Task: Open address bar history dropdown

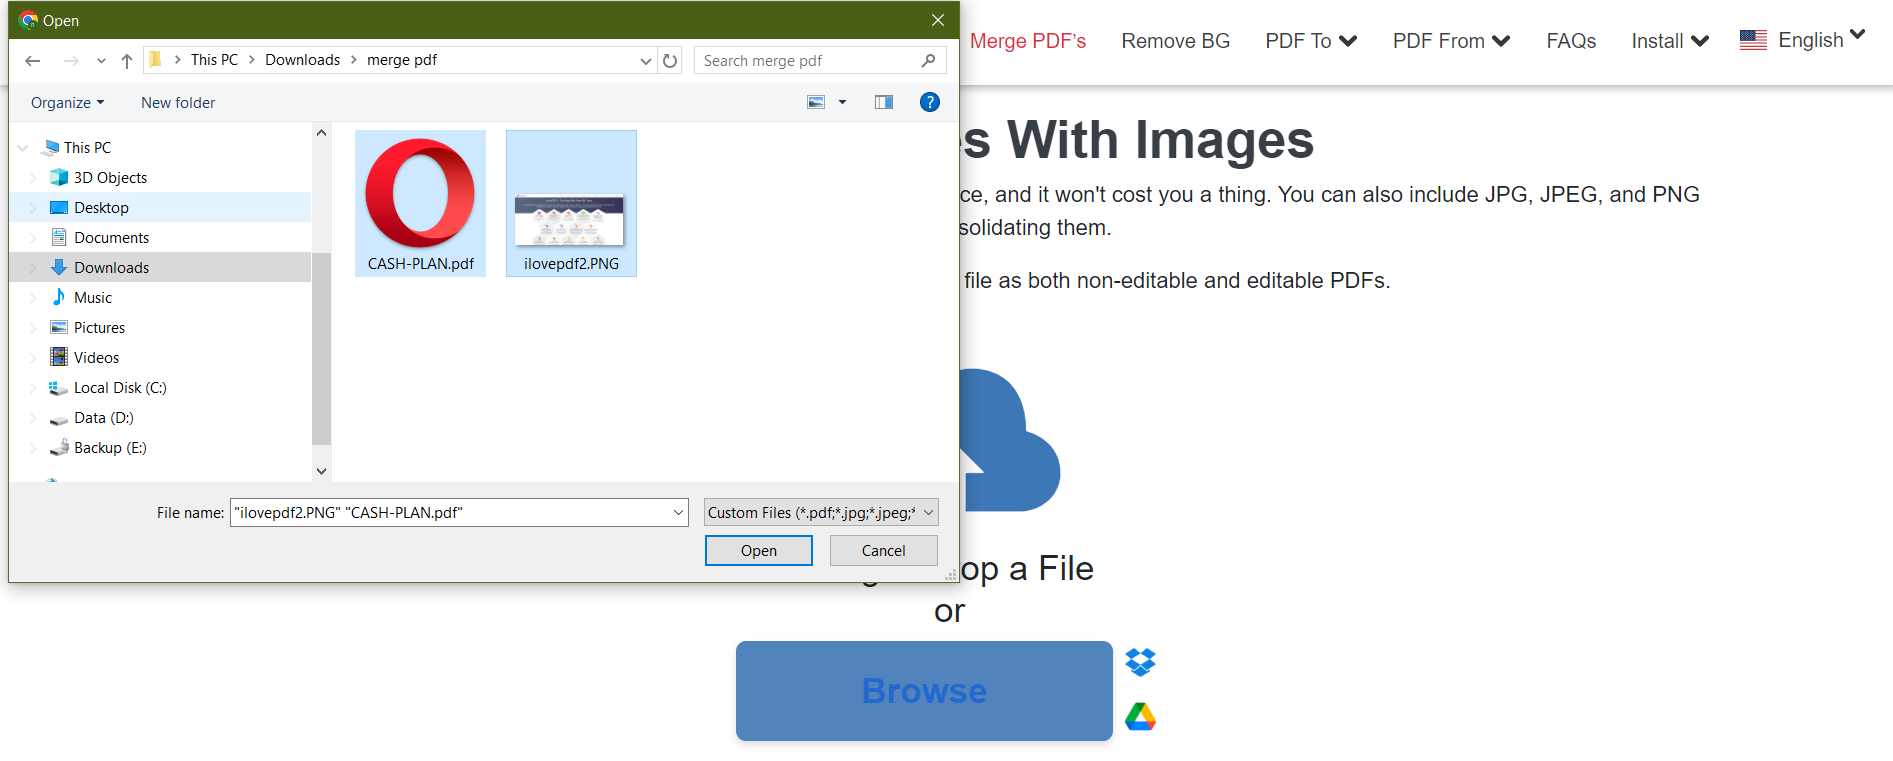Action: pos(646,61)
